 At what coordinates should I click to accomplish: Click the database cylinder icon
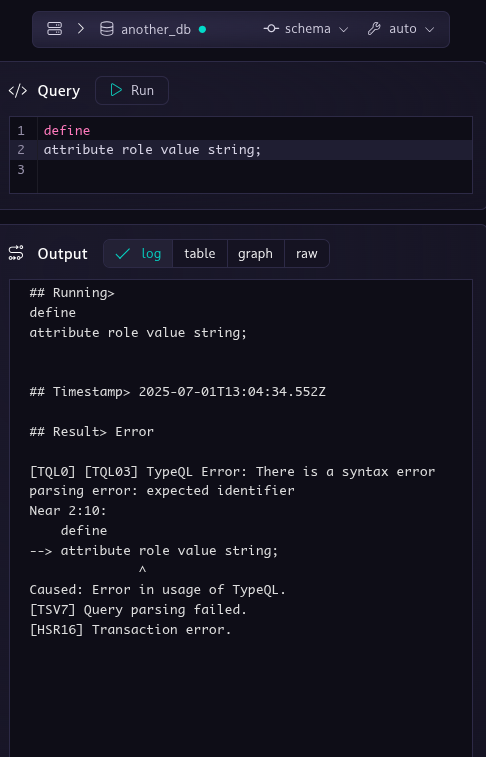tap(107, 29)
